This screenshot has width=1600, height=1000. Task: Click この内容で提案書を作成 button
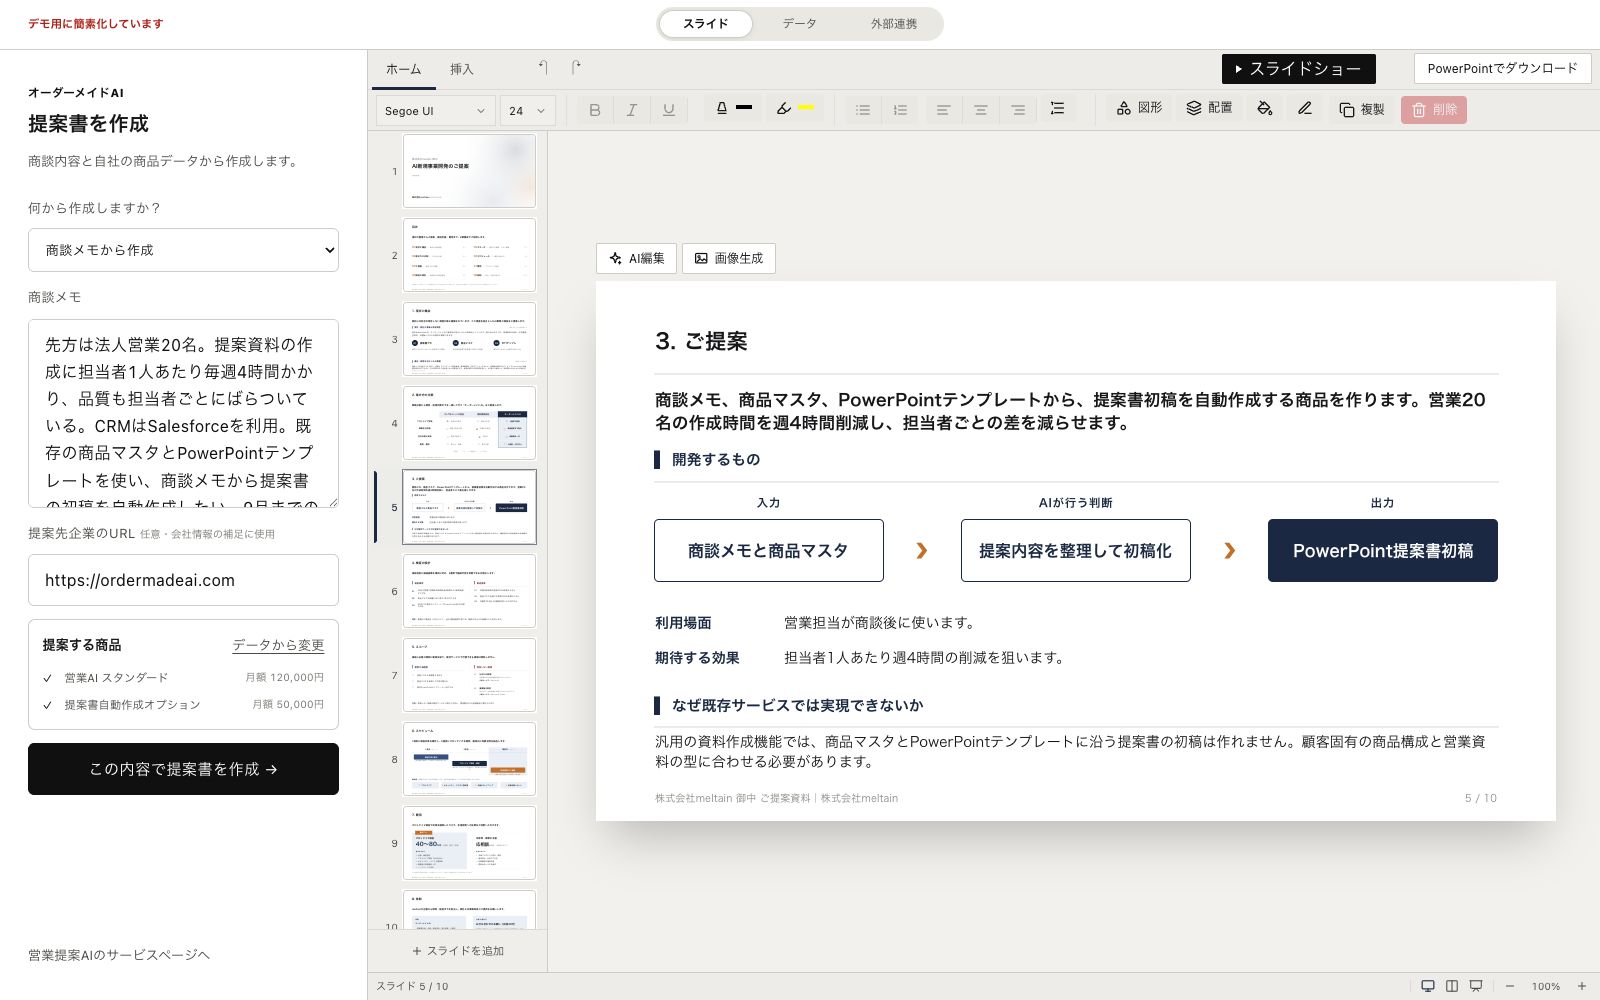(183, 769)
